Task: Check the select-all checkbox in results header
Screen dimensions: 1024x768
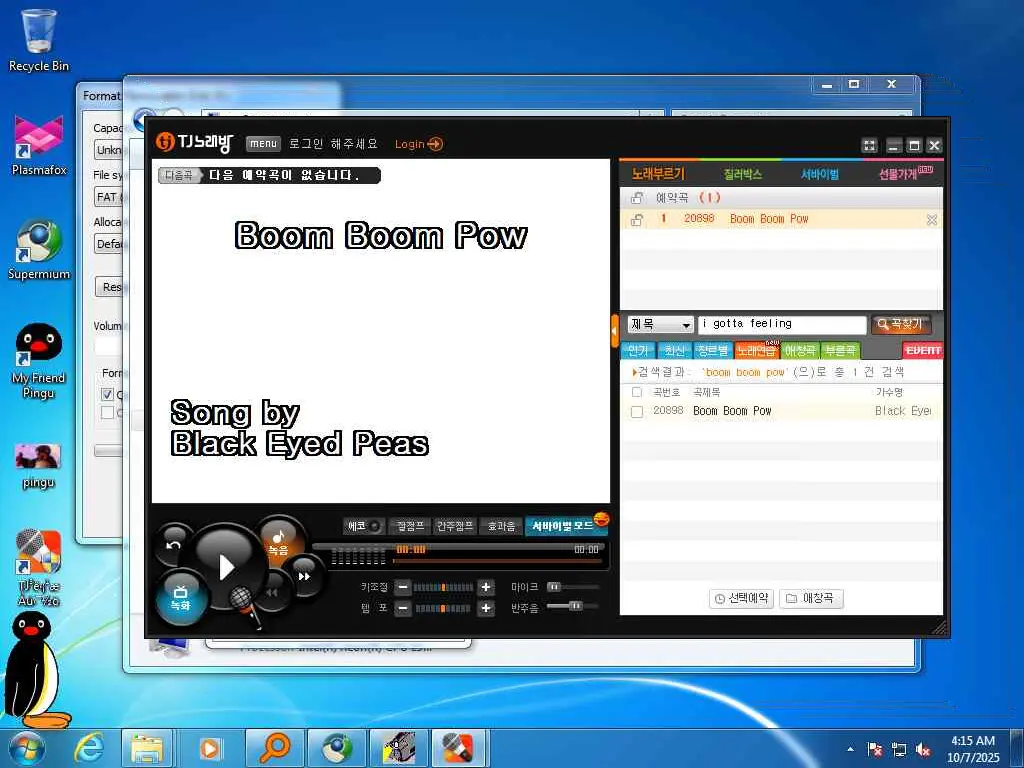Action: 637,392
